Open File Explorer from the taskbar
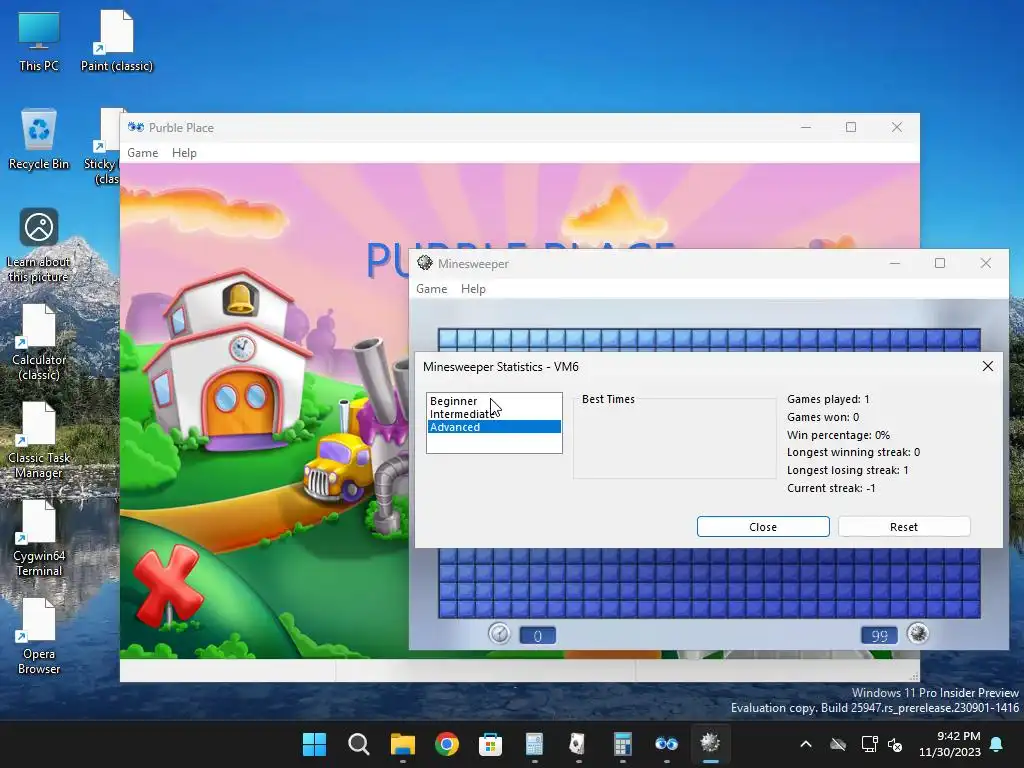The height and width of the screenshot is (768, 1024). coord(402,744)
